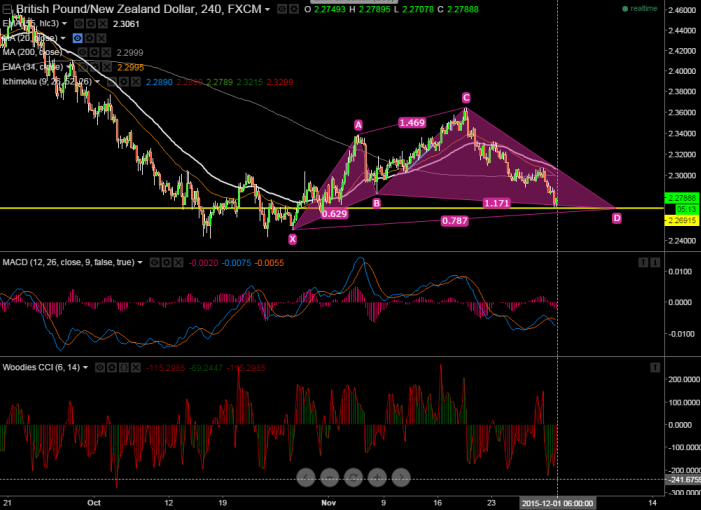701x510 pixels.
Task: Open settings gear for Ichimoku indicator
Action: [124, 82]
